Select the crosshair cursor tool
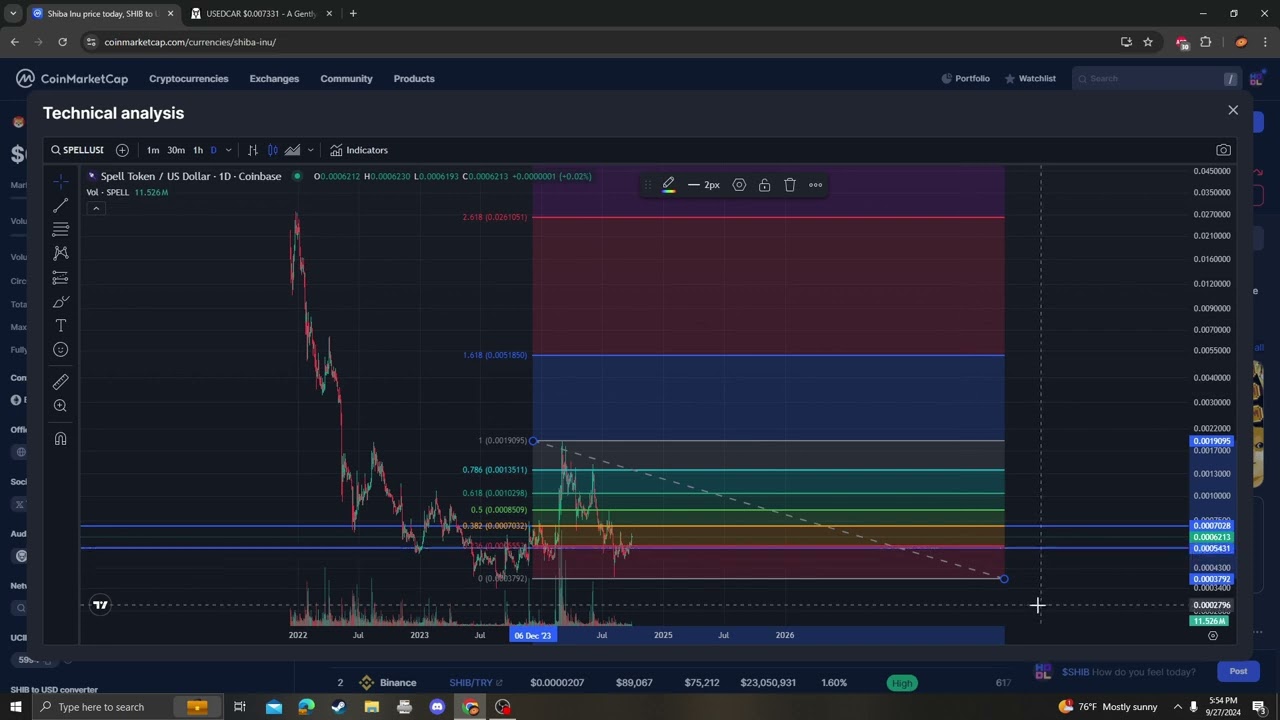The image size is (1280, 720). pos(60,181)
